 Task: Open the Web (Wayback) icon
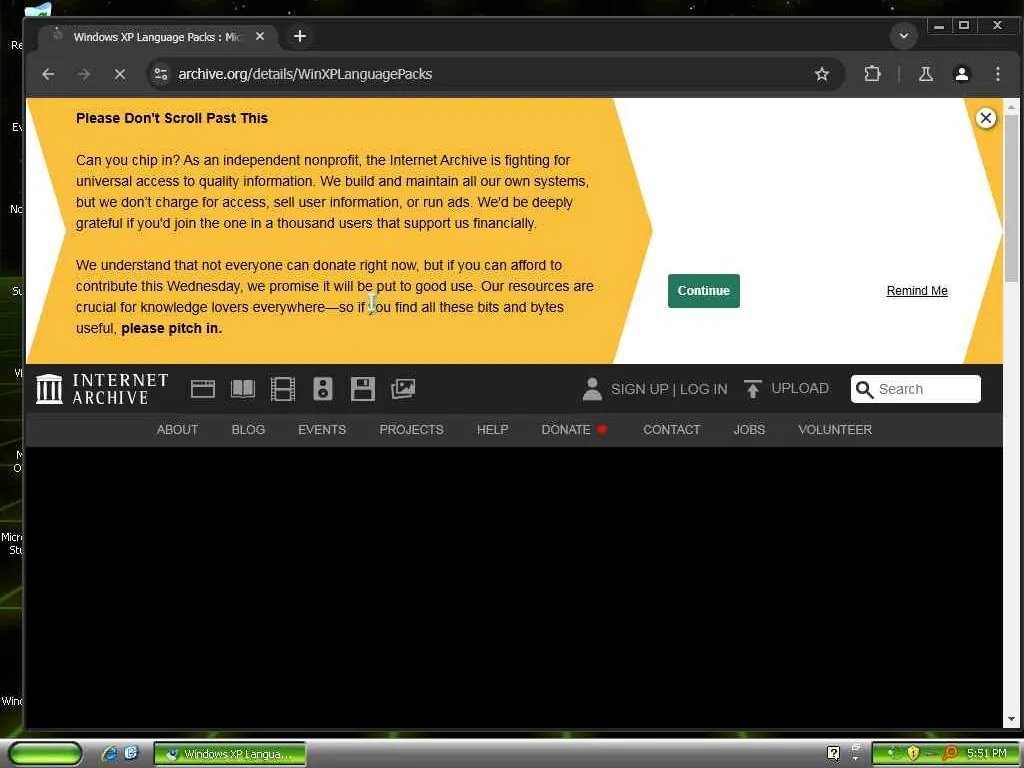click(x=202, y=389)
